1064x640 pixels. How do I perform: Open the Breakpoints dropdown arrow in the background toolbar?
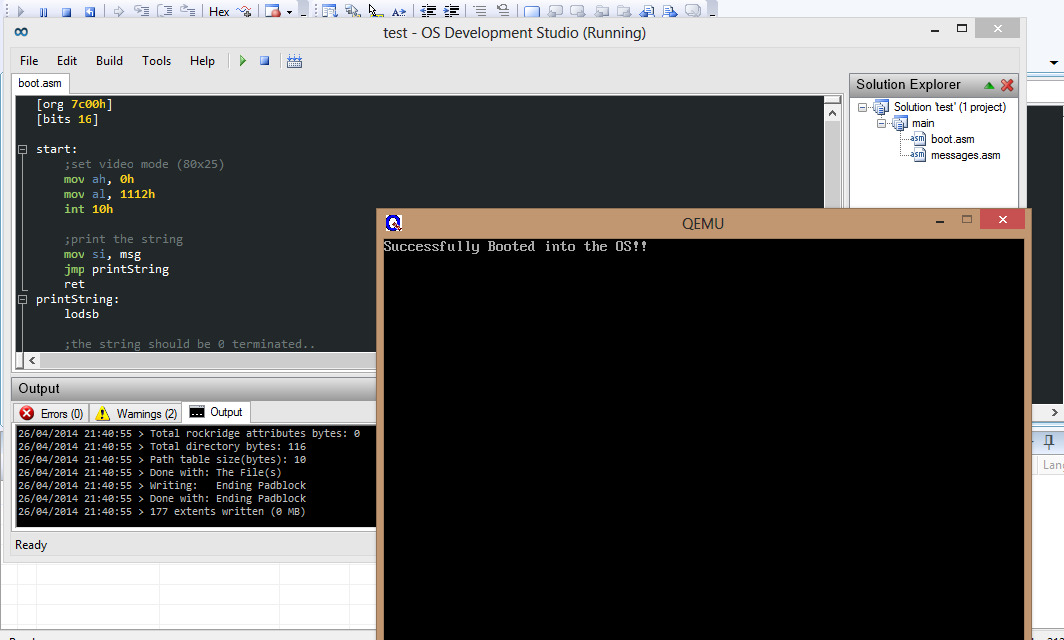click(x=289, y=12)
